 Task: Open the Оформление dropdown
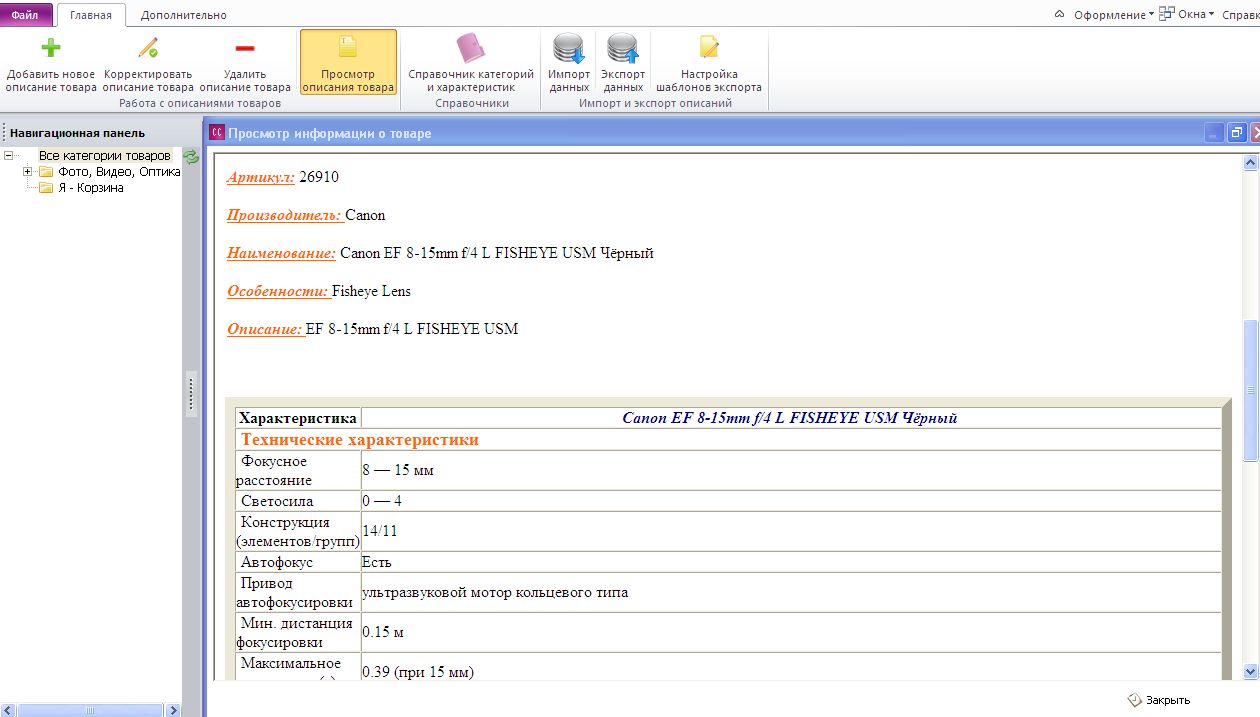pyautogui.click(x=1113, y=14)
